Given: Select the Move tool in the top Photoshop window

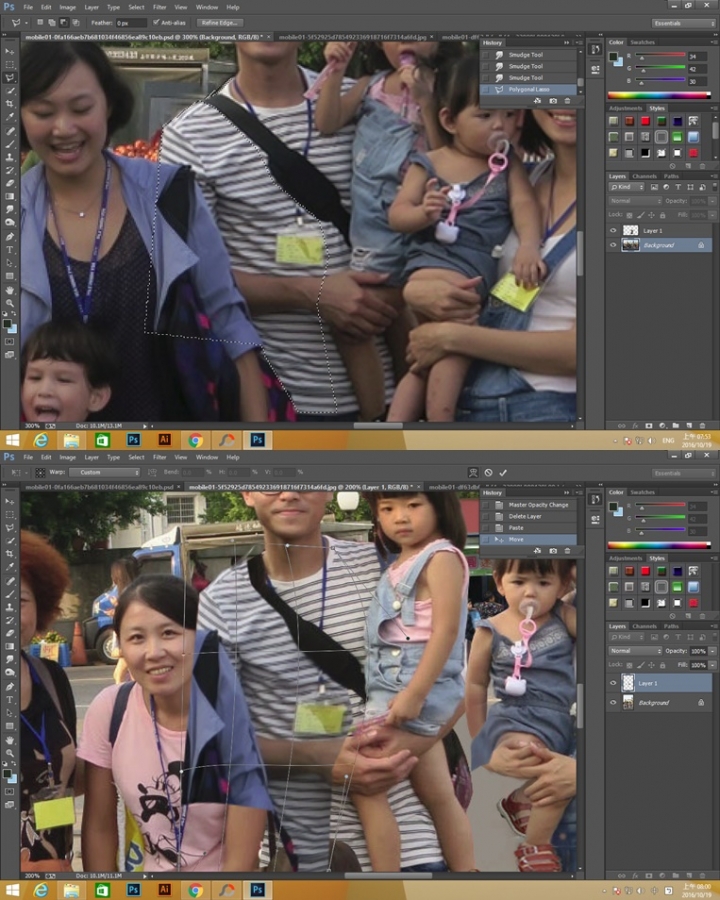Looking at the screenshot, I should click(x=10, y=52).
